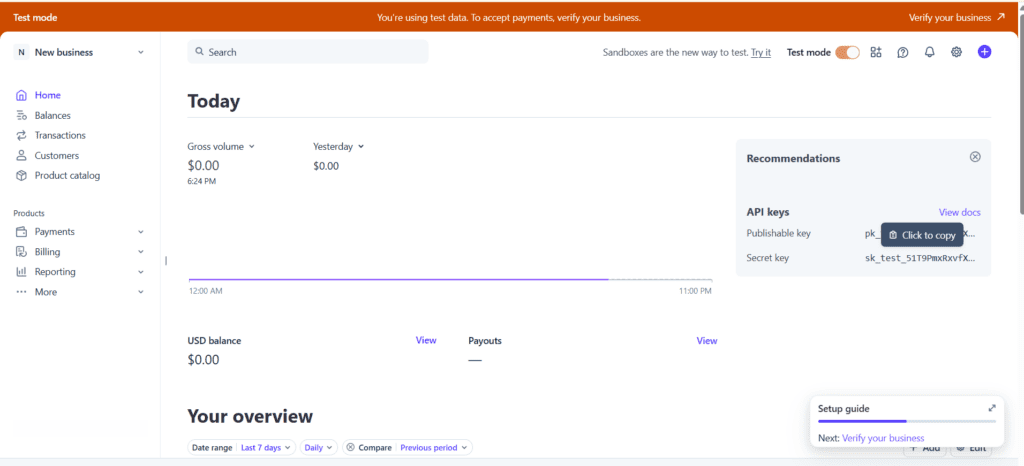Click the help question mark icon
This screenshot has width=1024, height=466.
[903, 52]
